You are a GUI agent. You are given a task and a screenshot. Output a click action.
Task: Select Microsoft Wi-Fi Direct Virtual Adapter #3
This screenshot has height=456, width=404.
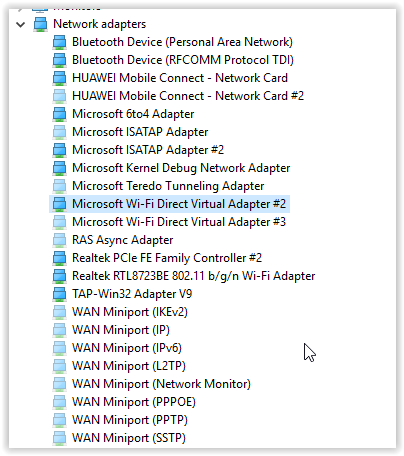(179, 222)
